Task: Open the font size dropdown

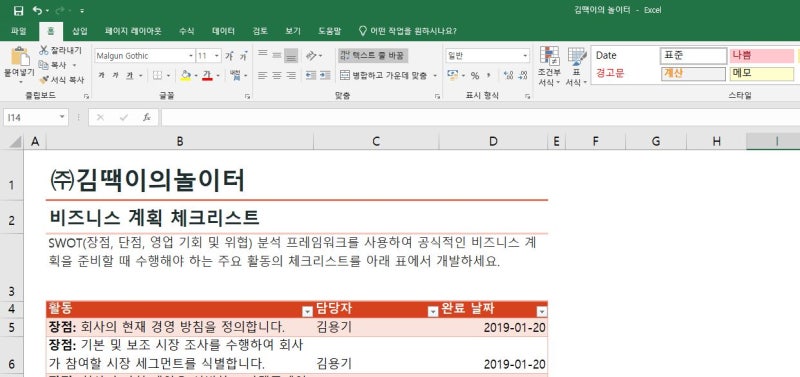Action: tap(218, 56)
